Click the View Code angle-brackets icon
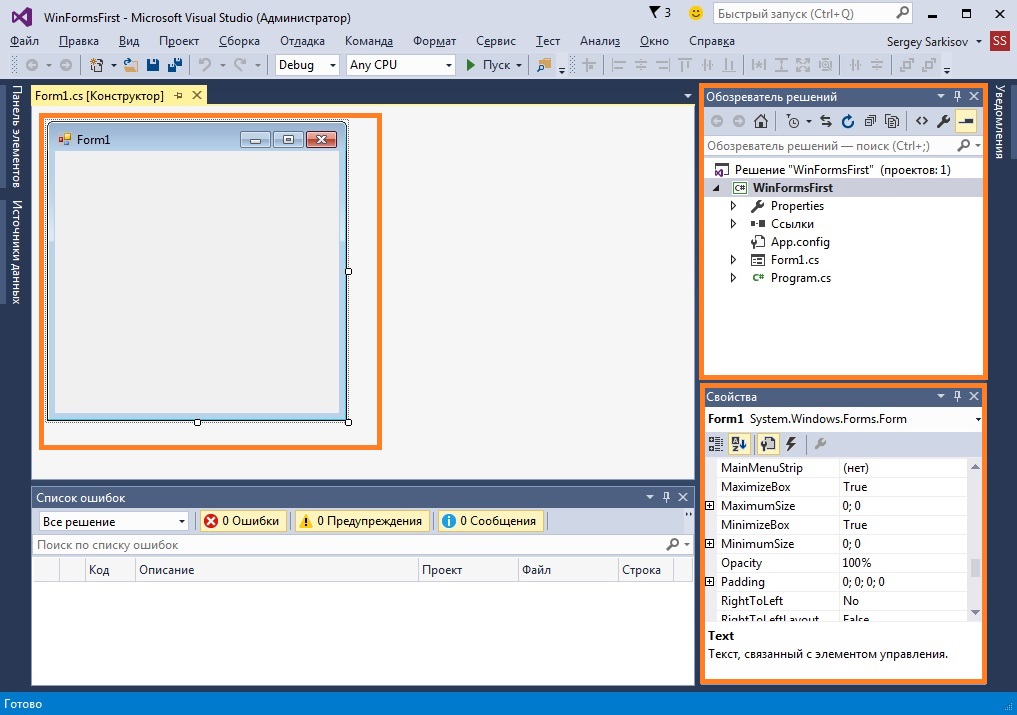This screenshot has width=1017, height=715. click(922, 121)
